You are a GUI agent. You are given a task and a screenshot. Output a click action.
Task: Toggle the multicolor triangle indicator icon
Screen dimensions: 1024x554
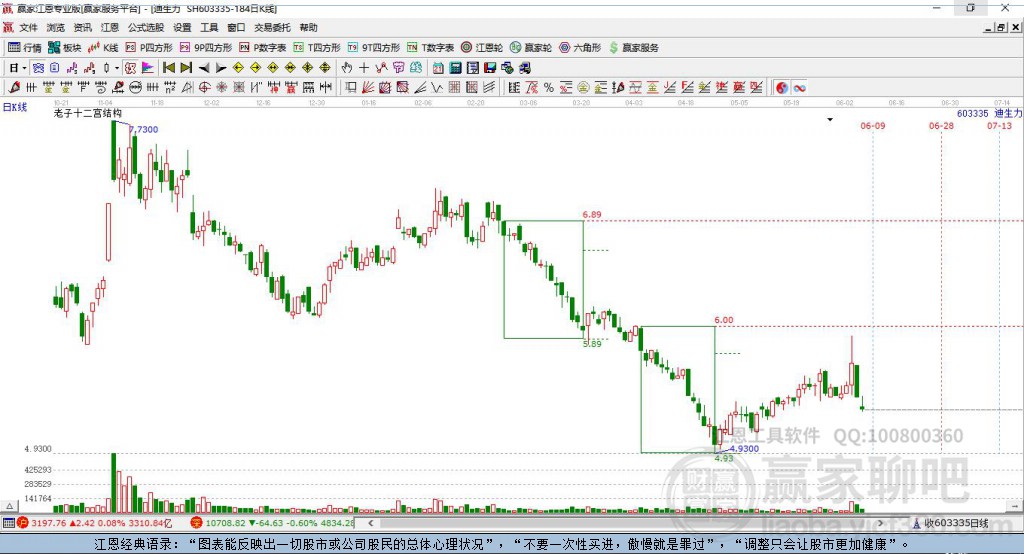pos(148,68)
